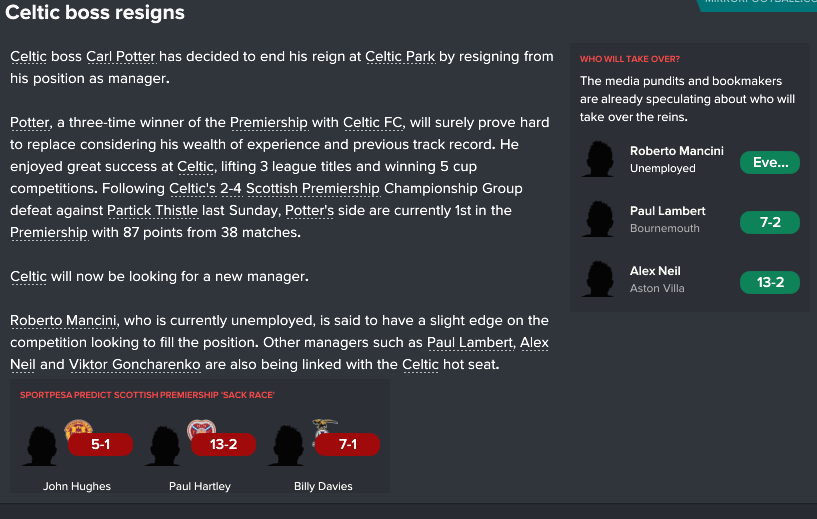
Task: Click the green 7-2 odds badge
Action: 770,223
